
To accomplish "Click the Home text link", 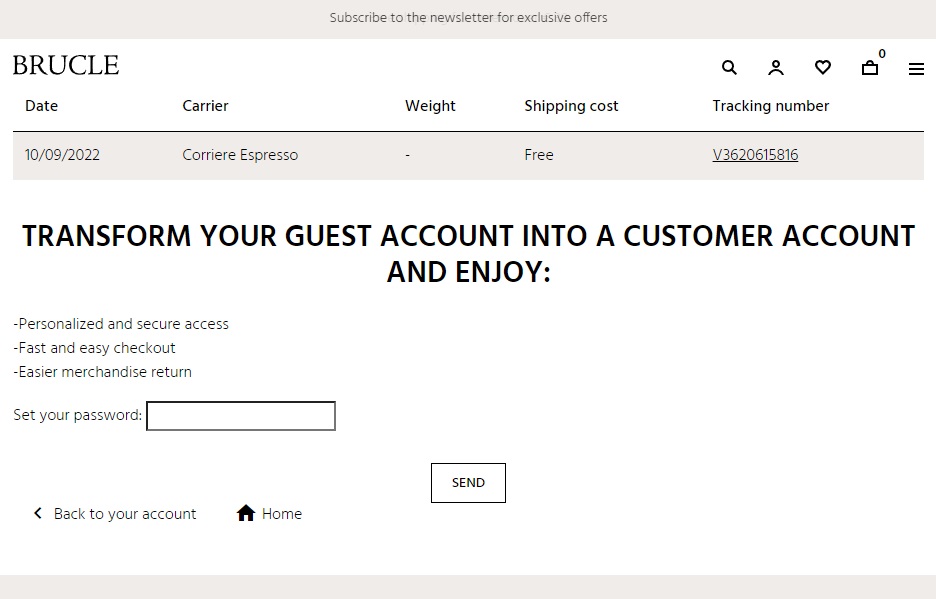I will pyautogui.click(x=282, y=514).
